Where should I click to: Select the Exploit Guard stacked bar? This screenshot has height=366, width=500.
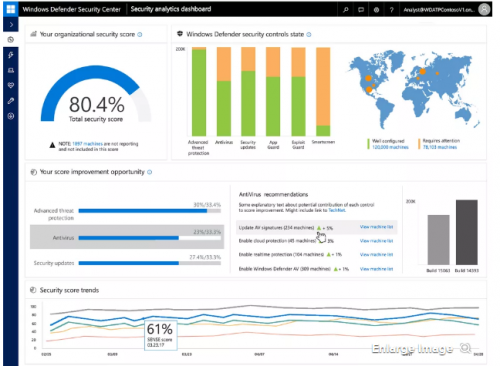(298, 92)
